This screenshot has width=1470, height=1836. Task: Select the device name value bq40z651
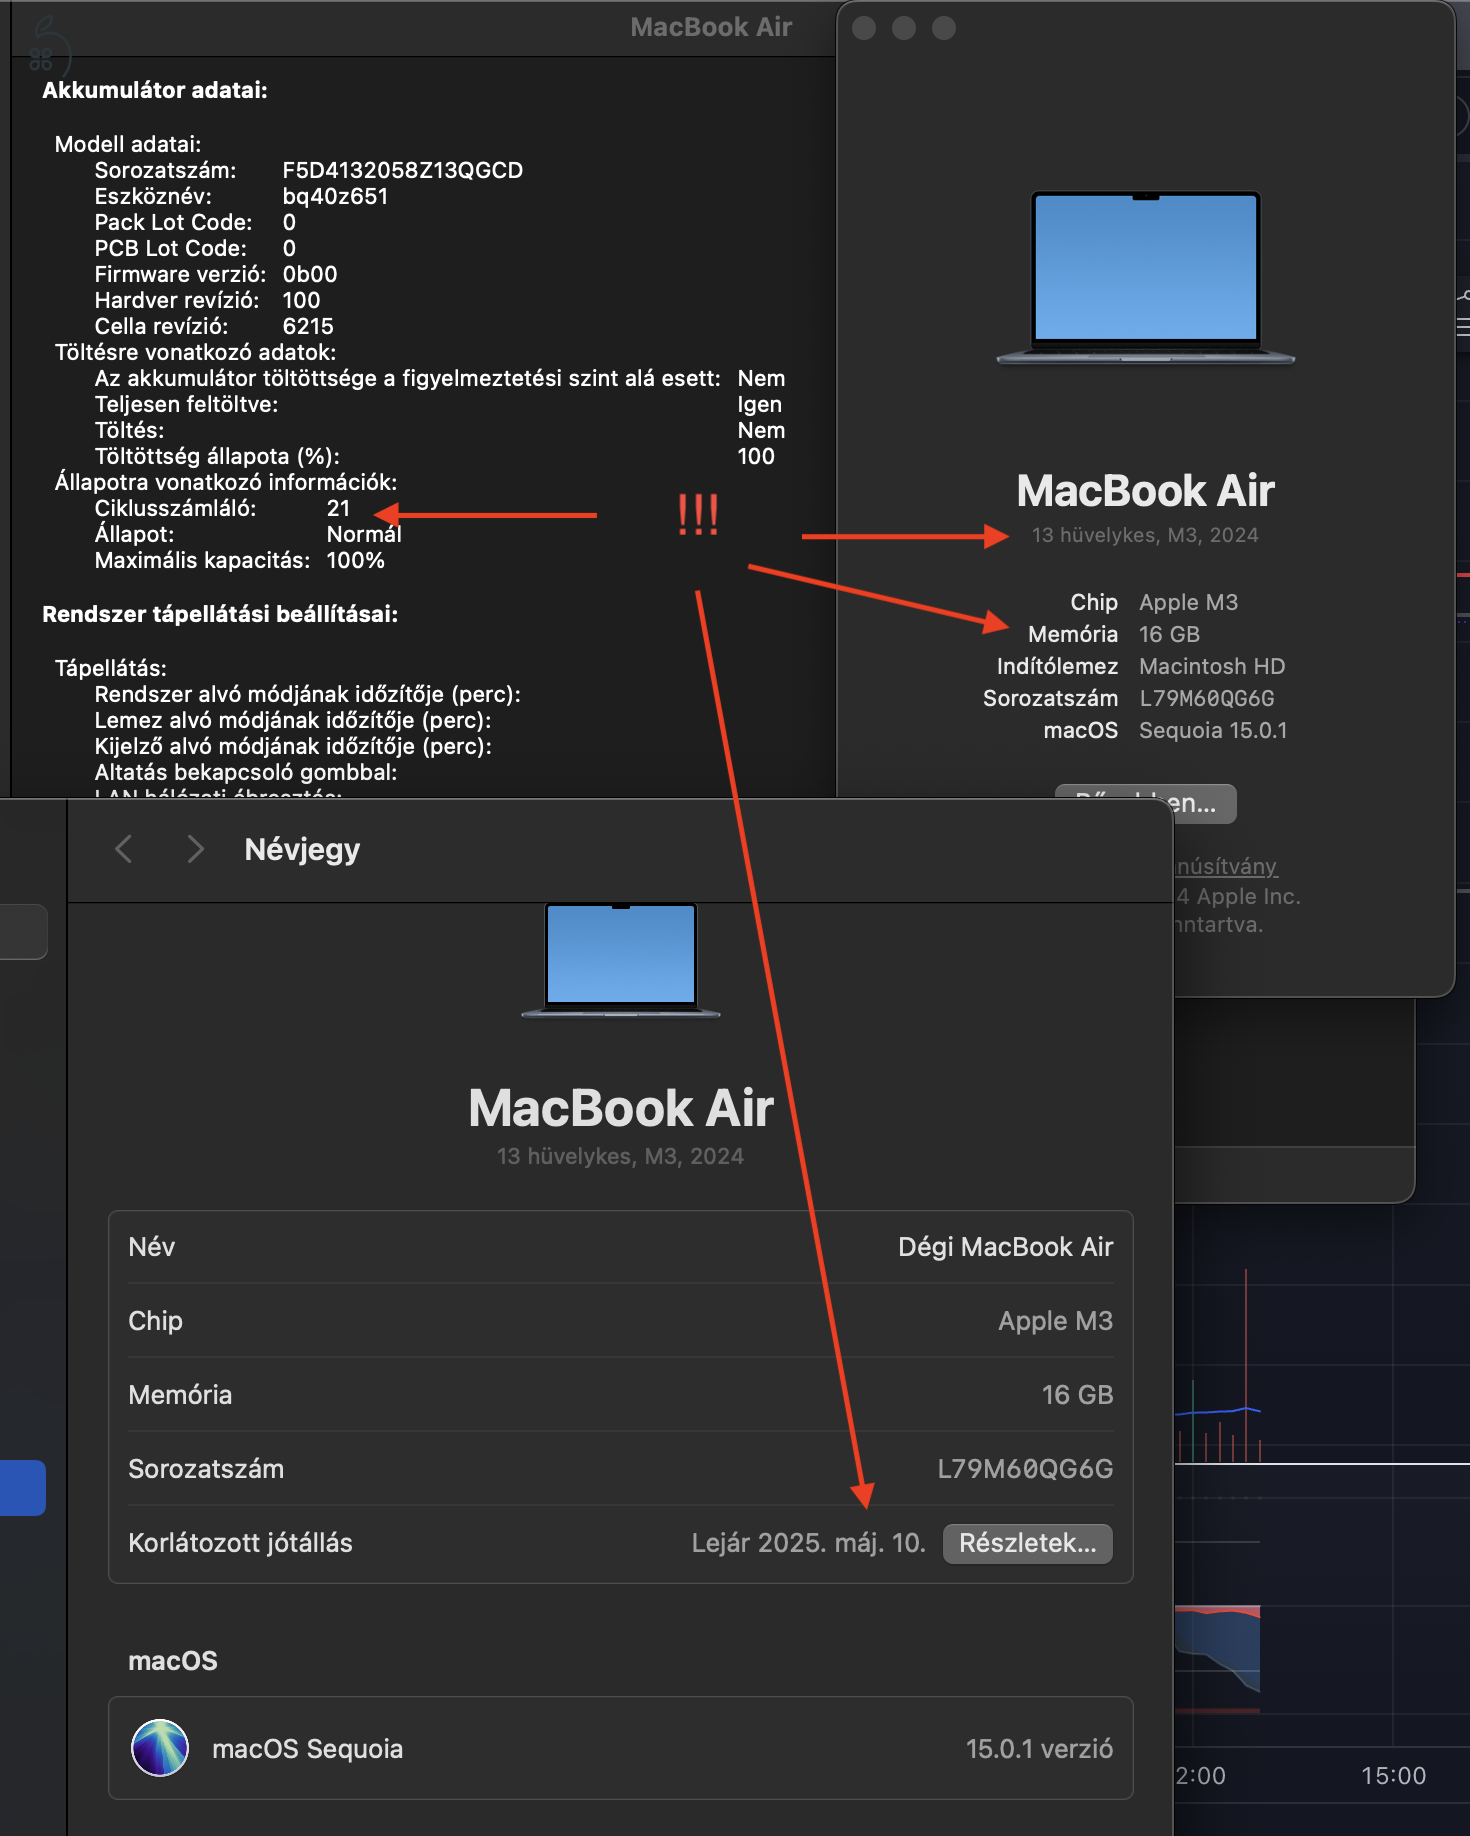335,196
